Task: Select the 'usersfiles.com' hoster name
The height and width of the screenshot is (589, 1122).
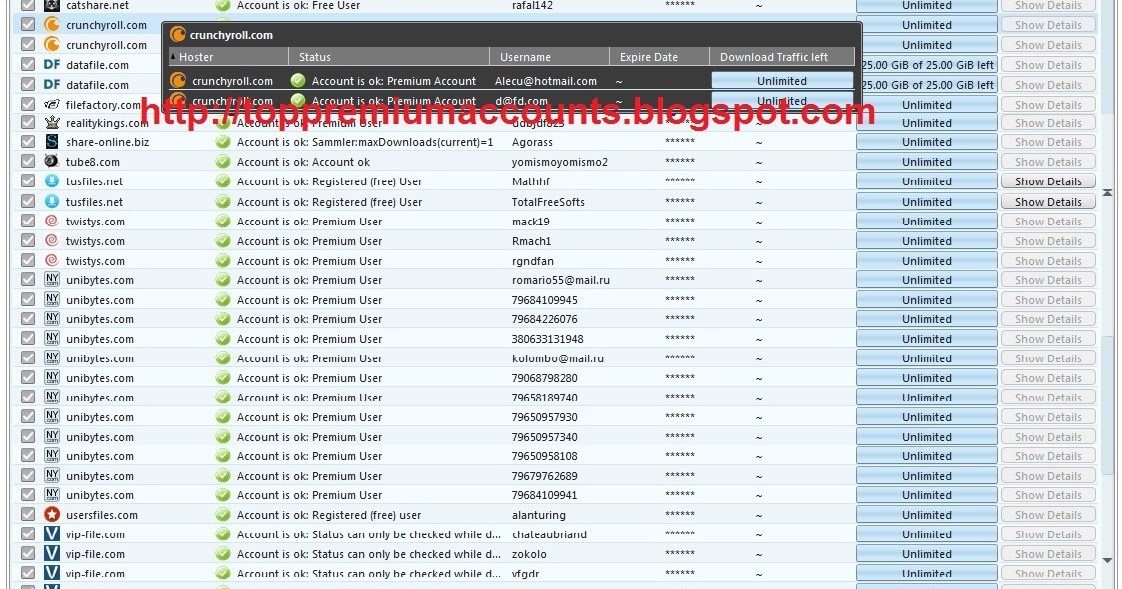Action: pos(102,515)
